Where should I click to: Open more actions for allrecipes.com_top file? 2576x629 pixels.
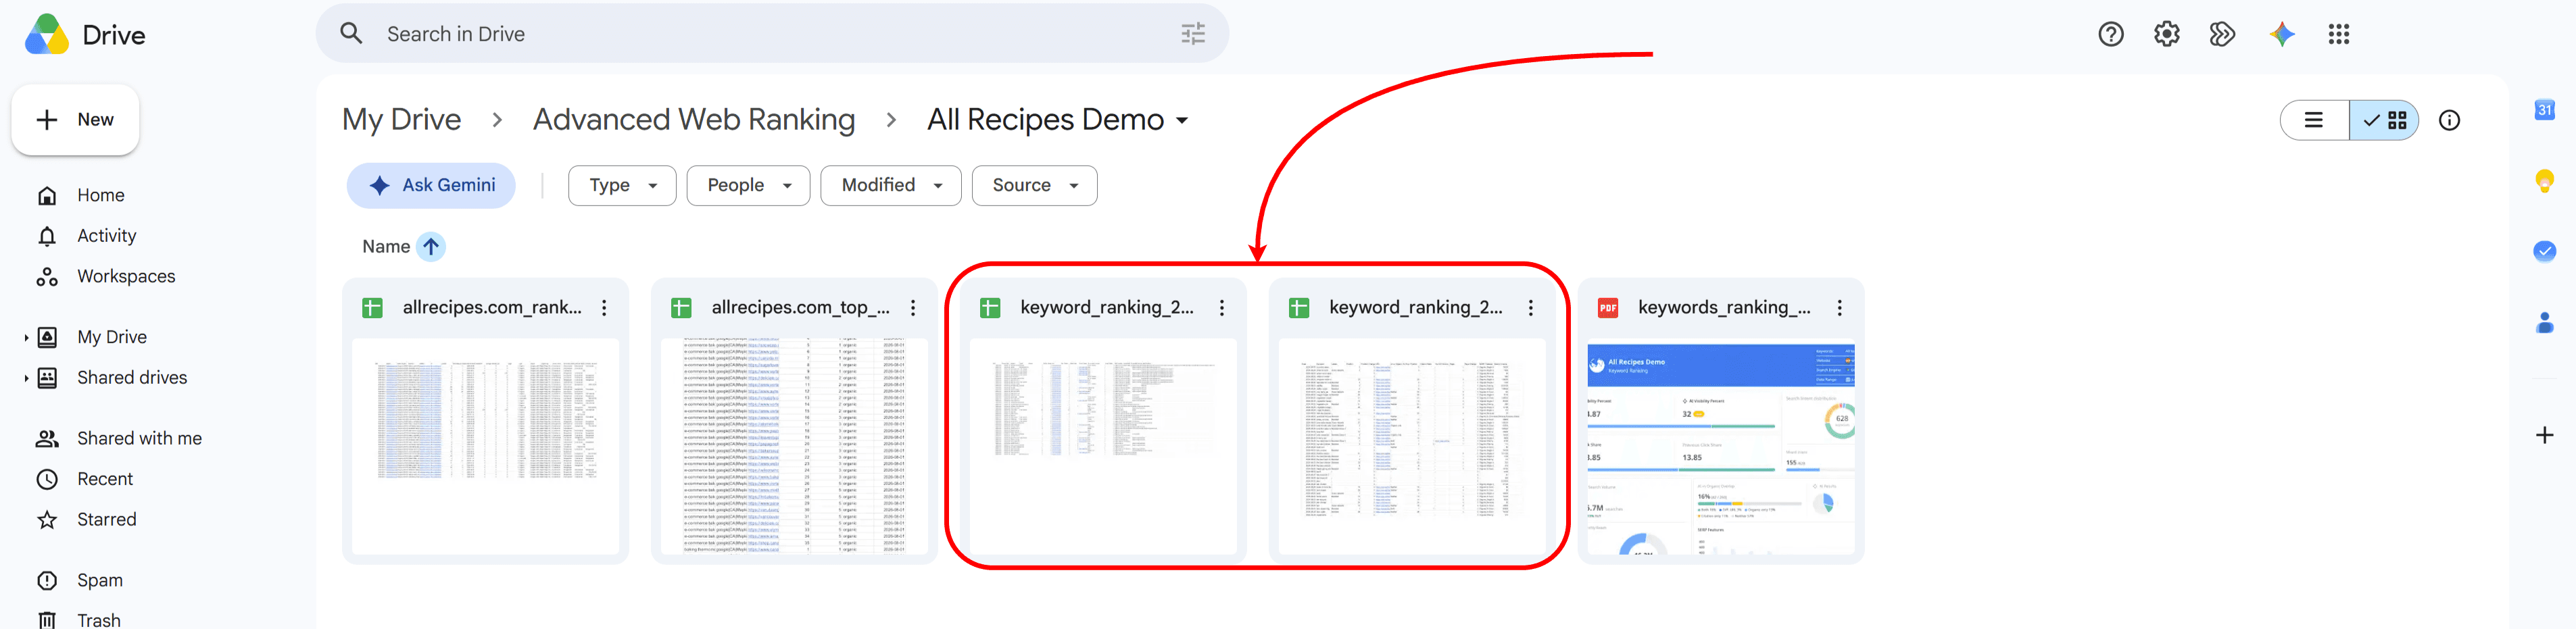click(913, 308)
